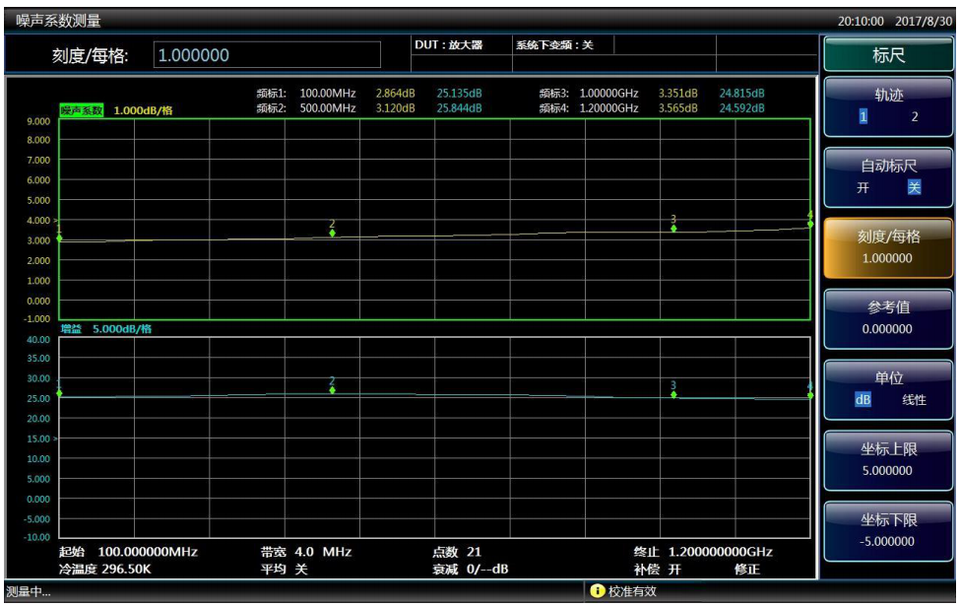Viewport: 960px width, 607px height.
Task: Click the 刻度/每格 value input field
Action: 267,55
